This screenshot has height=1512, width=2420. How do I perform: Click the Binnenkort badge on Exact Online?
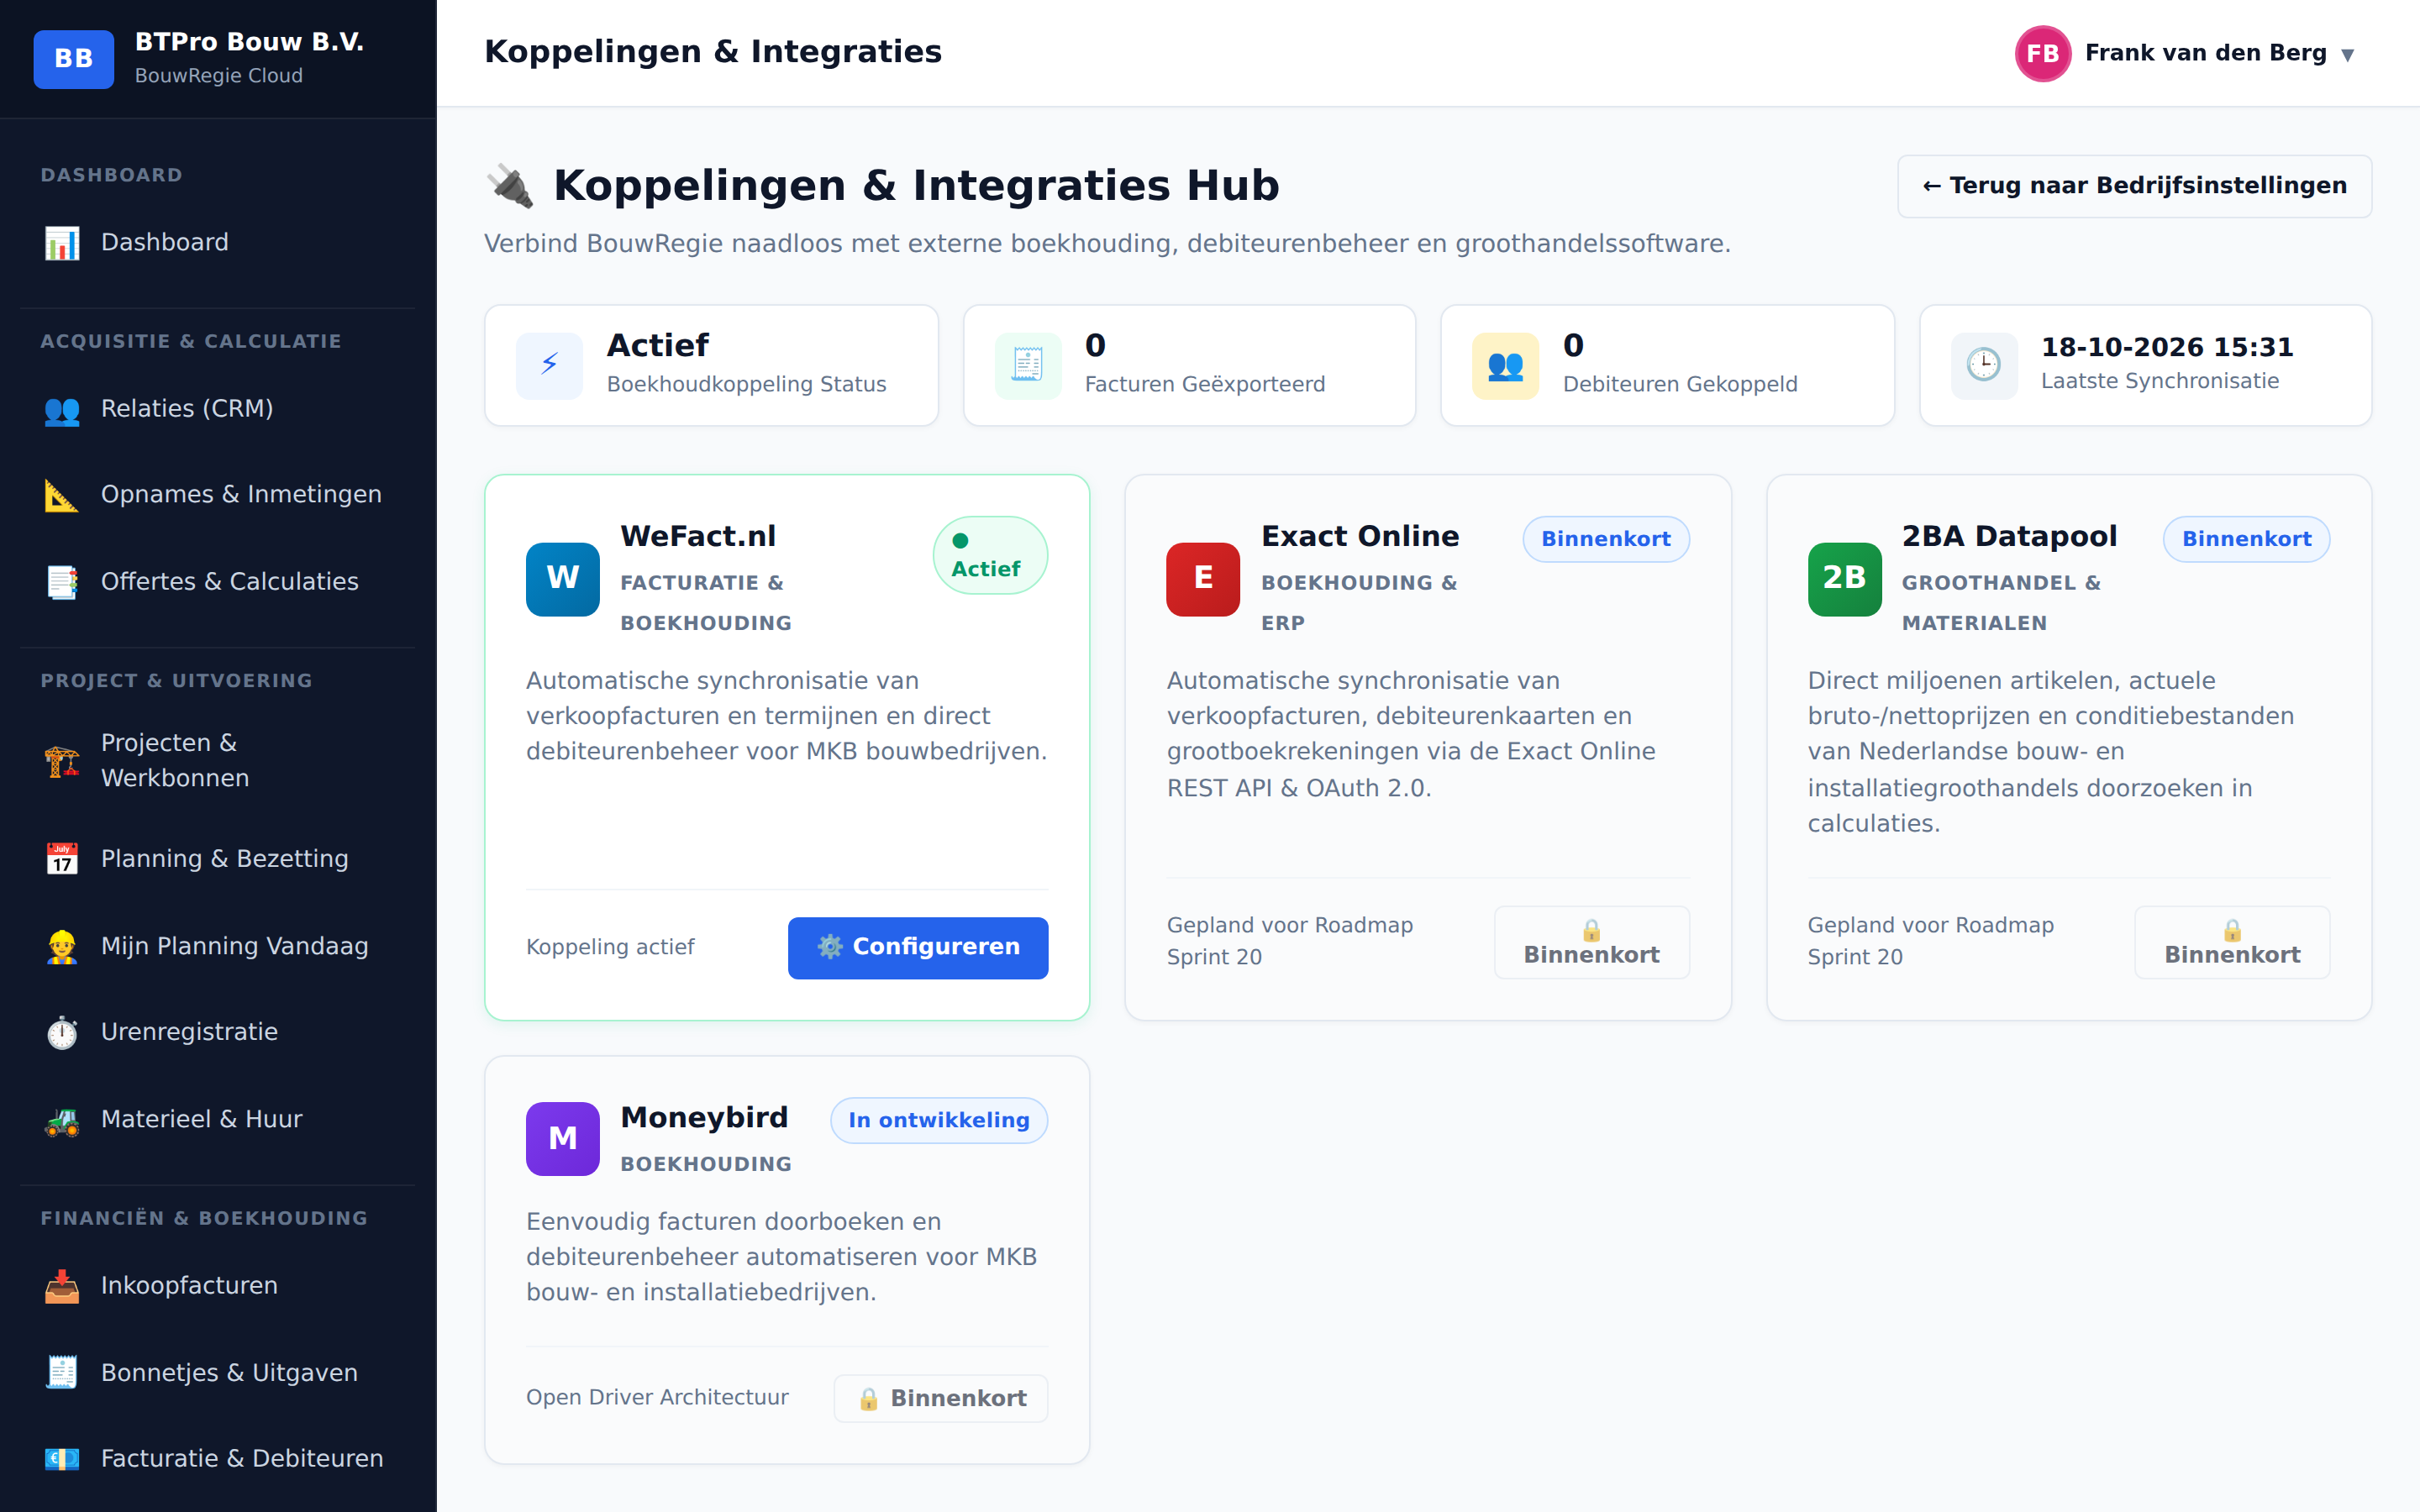(x=1605, y=539)
